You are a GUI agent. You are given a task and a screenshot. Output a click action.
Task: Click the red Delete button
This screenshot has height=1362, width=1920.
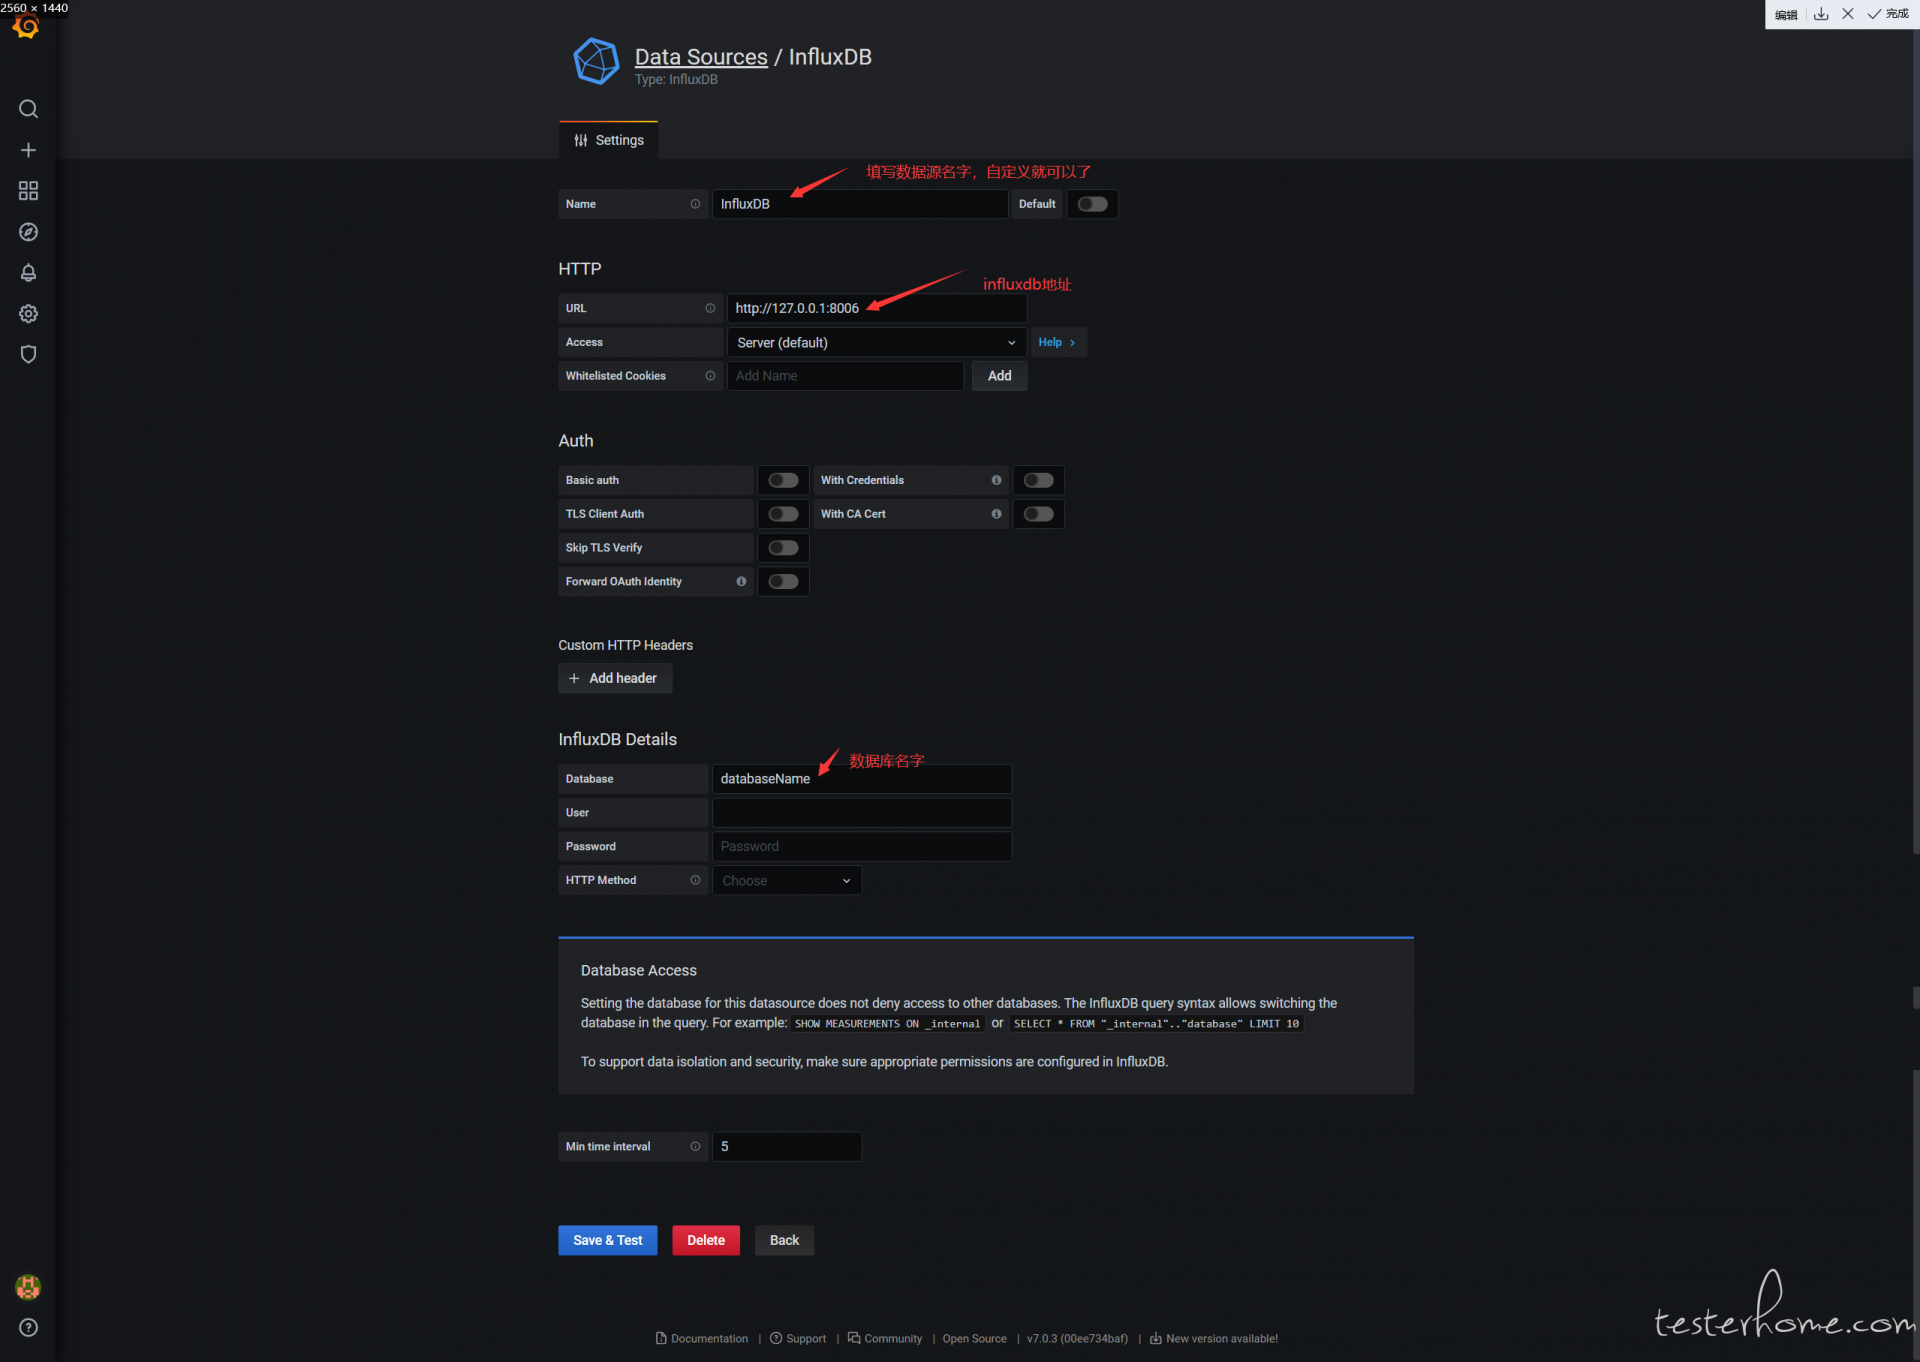pos(706,1240)
